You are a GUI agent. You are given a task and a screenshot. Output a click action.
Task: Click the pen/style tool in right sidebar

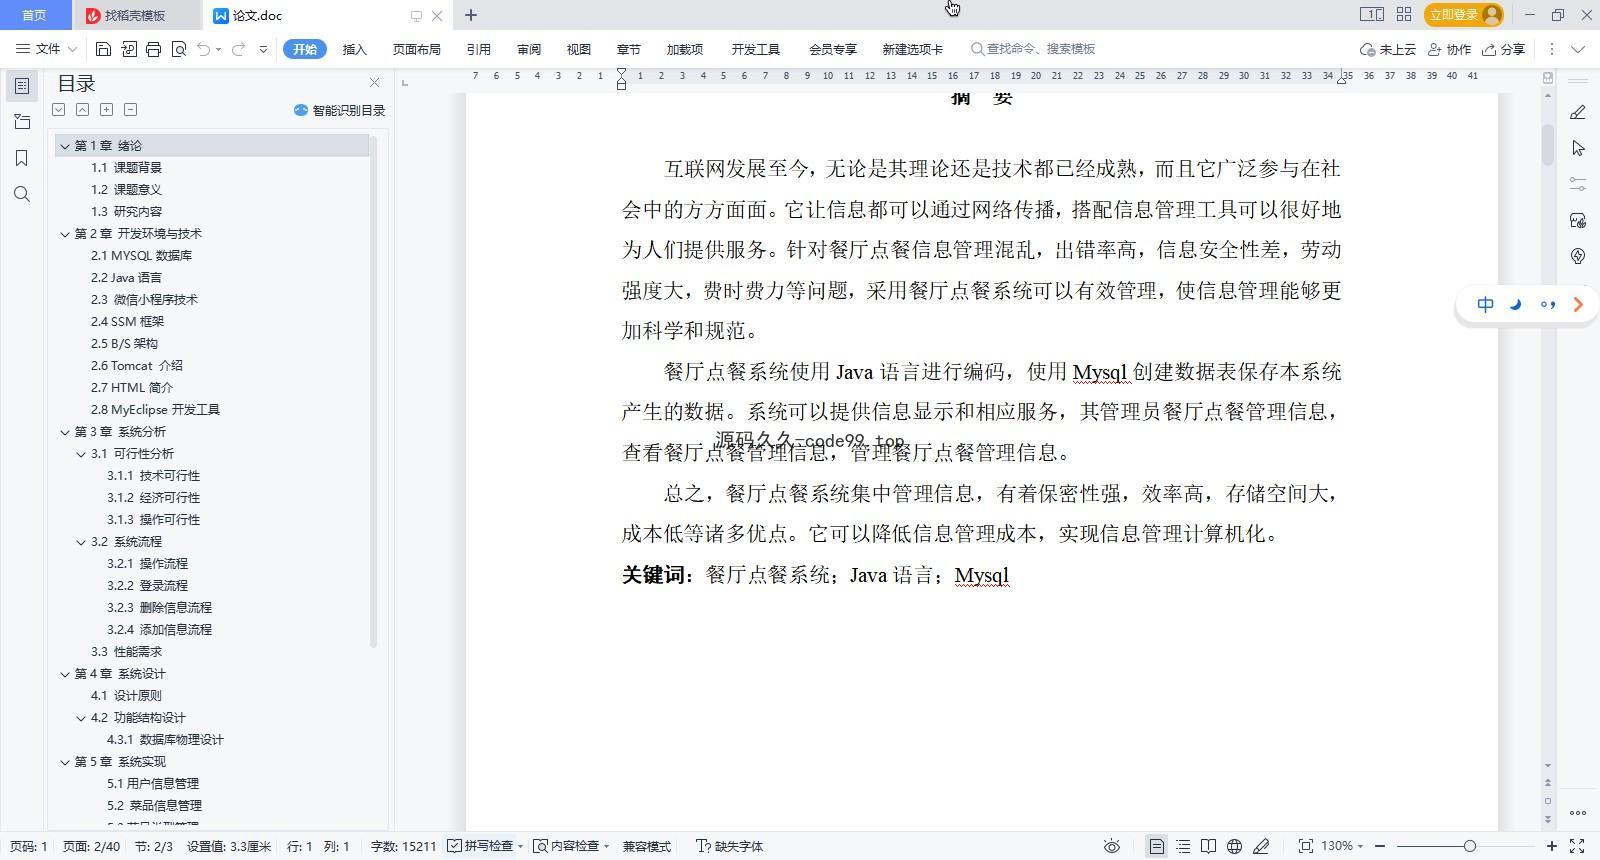pyautogui.click(x=1578, y=112)
